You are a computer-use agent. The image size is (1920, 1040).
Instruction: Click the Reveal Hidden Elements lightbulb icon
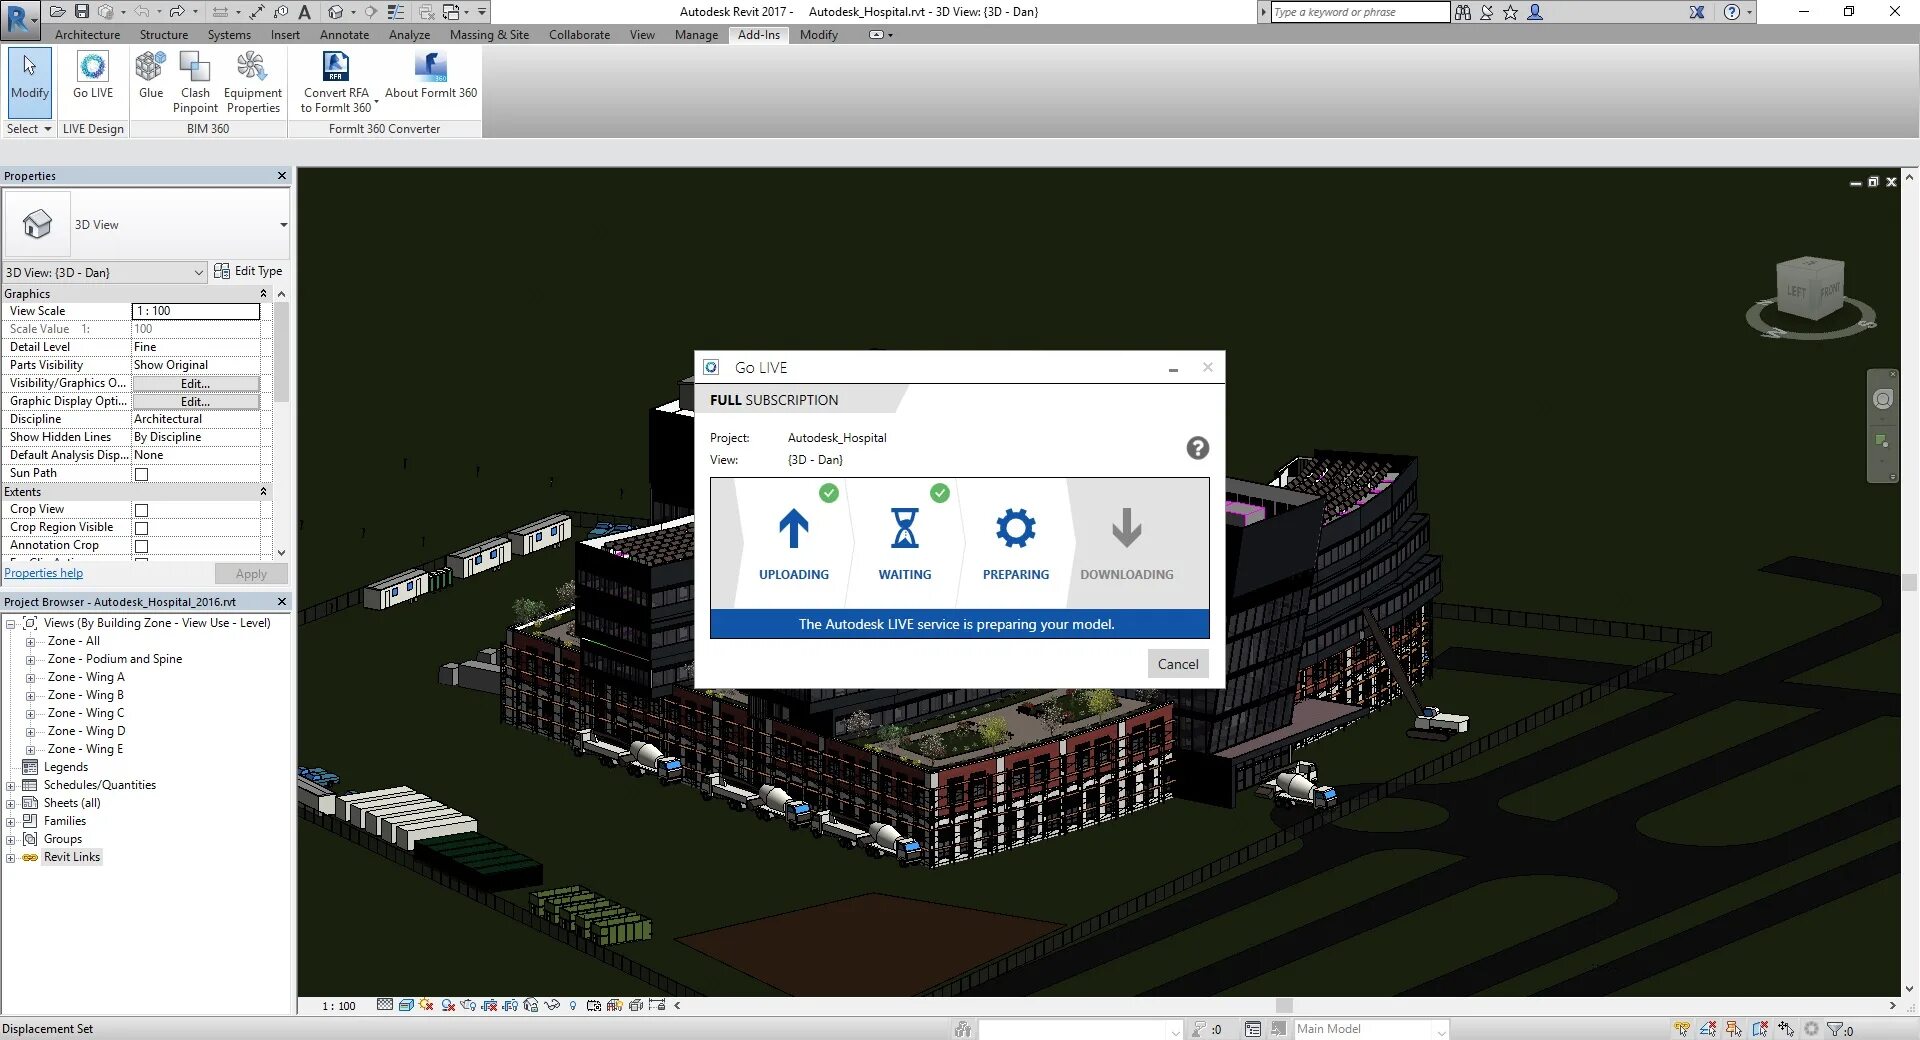tap(573, 1006)
